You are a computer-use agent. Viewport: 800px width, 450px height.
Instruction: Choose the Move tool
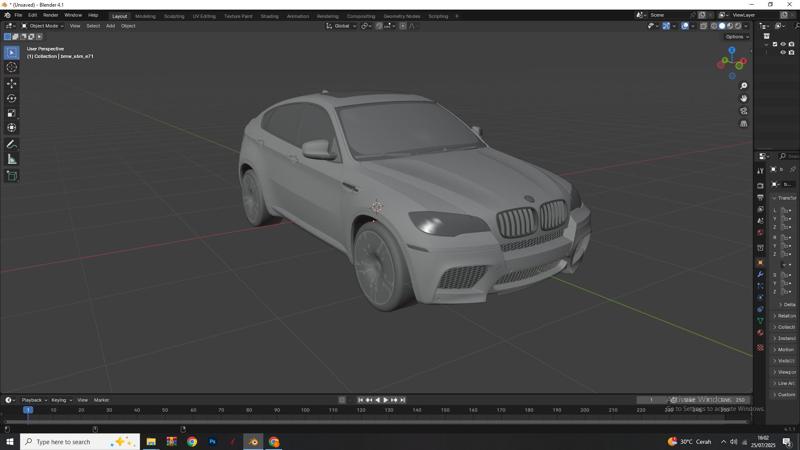click(11, 83)
